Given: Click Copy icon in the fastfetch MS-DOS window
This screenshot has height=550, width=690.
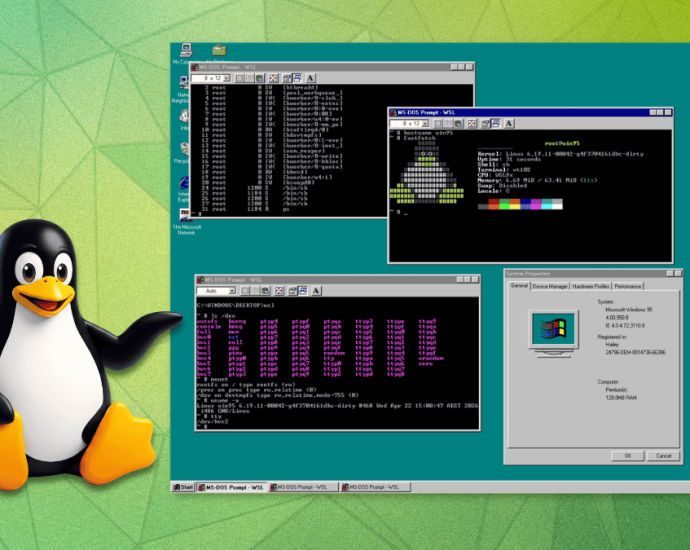Looking at the screenshot, I should (448, 124).
